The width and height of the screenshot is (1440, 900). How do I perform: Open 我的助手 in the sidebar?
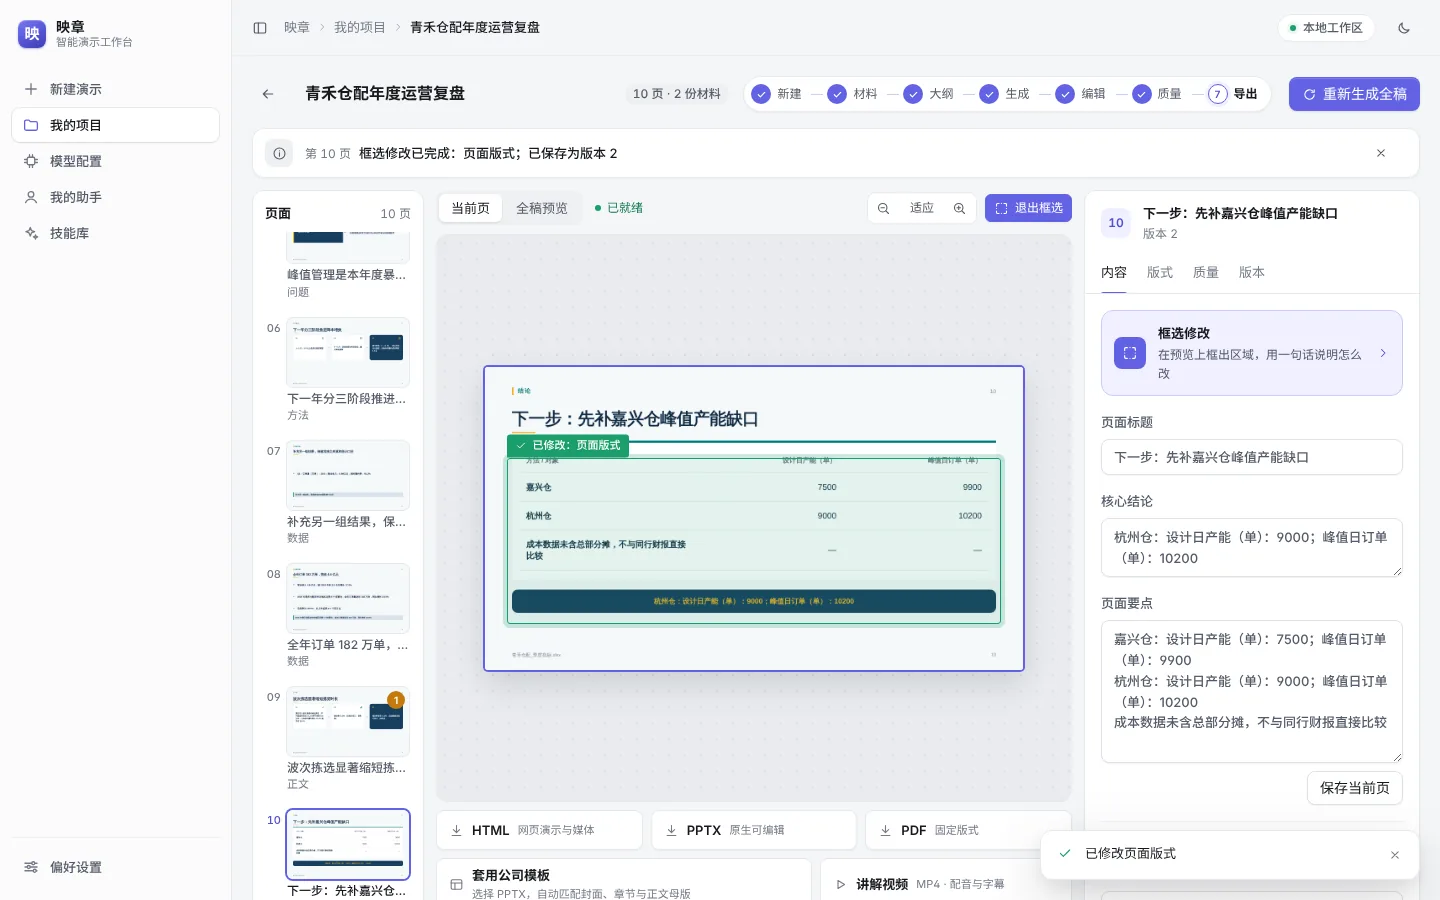pos(116,197)
